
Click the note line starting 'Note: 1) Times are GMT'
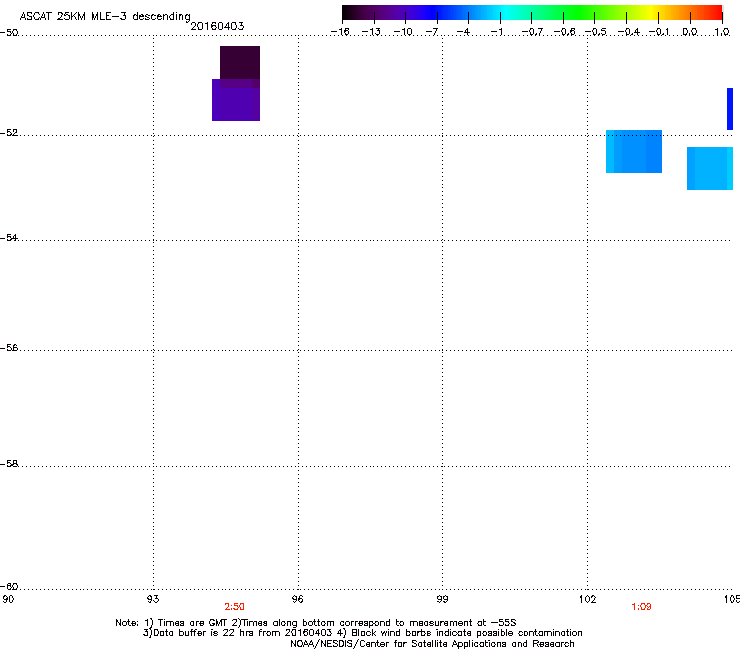click(x=316, y=623)
